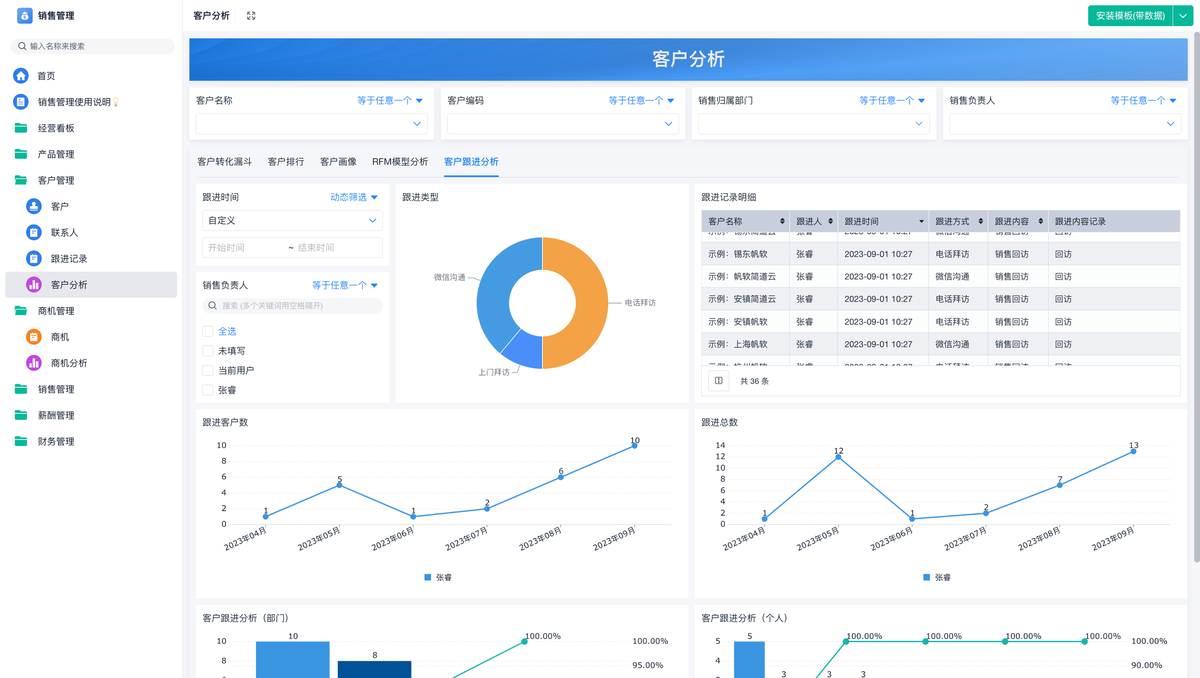
Task: Open 首页 home icon in sidebar
Action: pos(21,76)
